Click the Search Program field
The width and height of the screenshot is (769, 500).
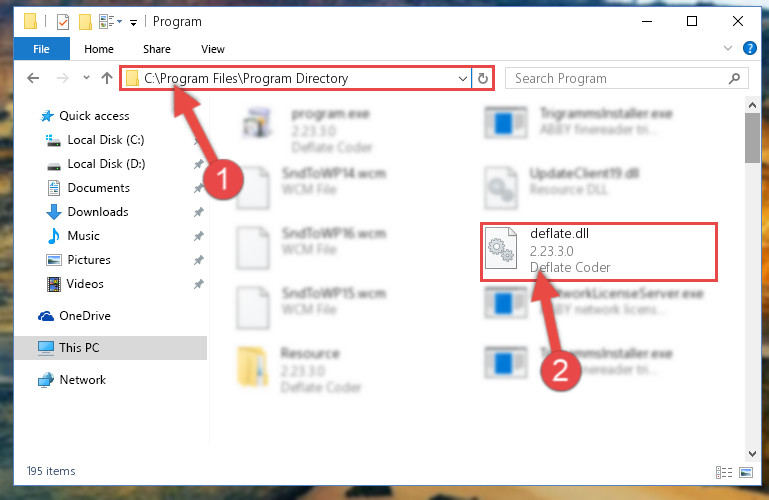click(618, 78)
